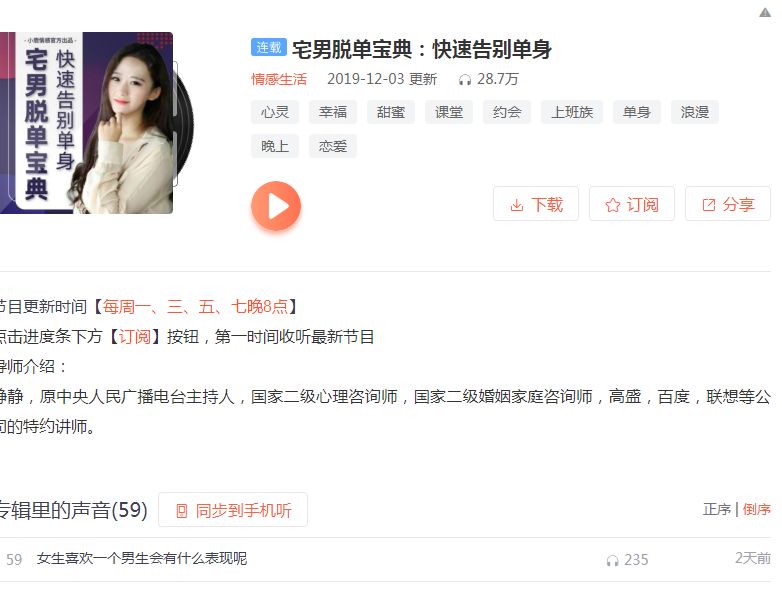Open the album cover thumbnail
The image size is (782, 595).
point(86,123)
